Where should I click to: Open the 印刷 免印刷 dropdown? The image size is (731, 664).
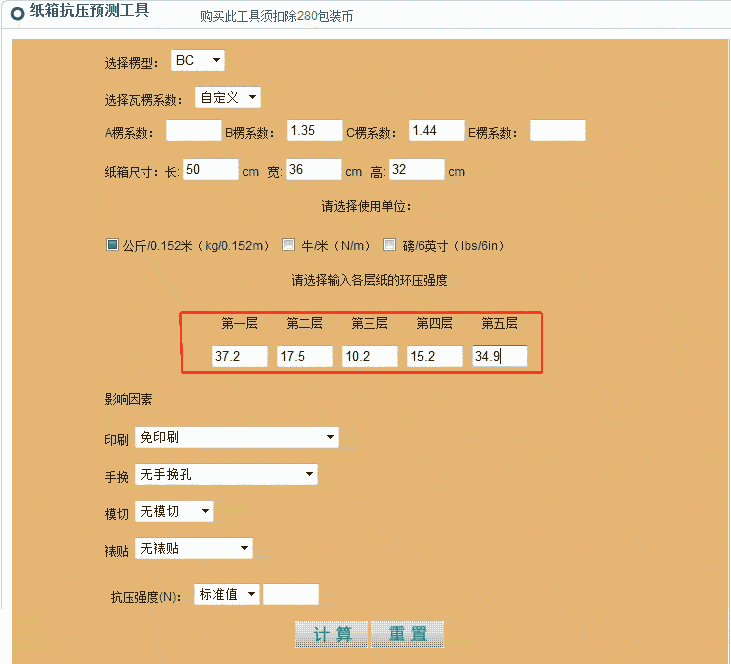pyautogui.click(x=236, y=437)
